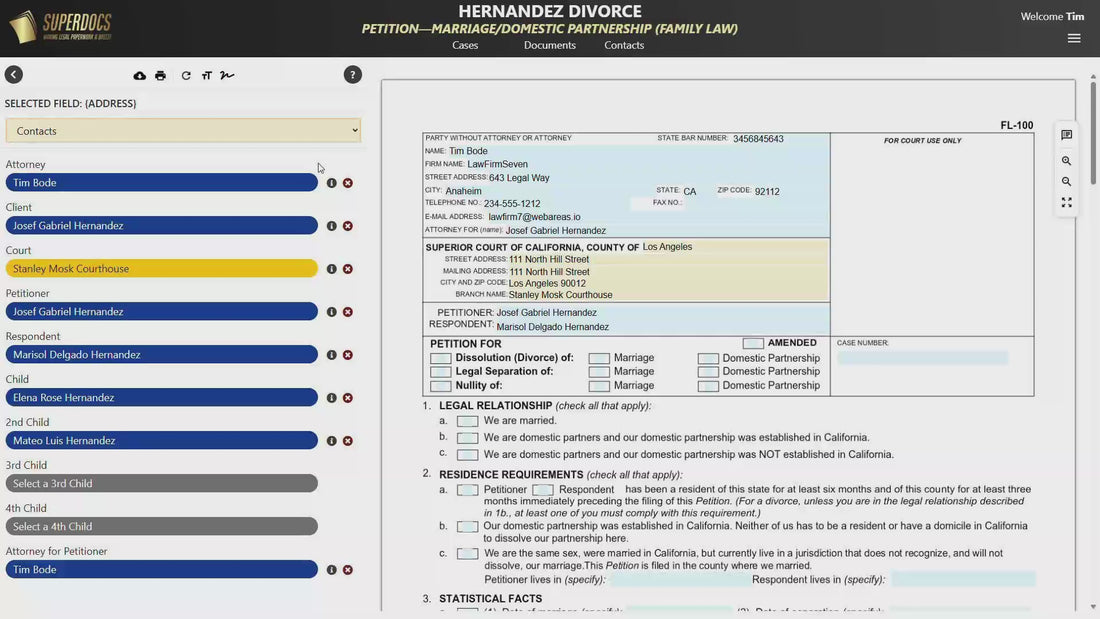
Task: Go to the Documents tab
Action: point(549,45)
